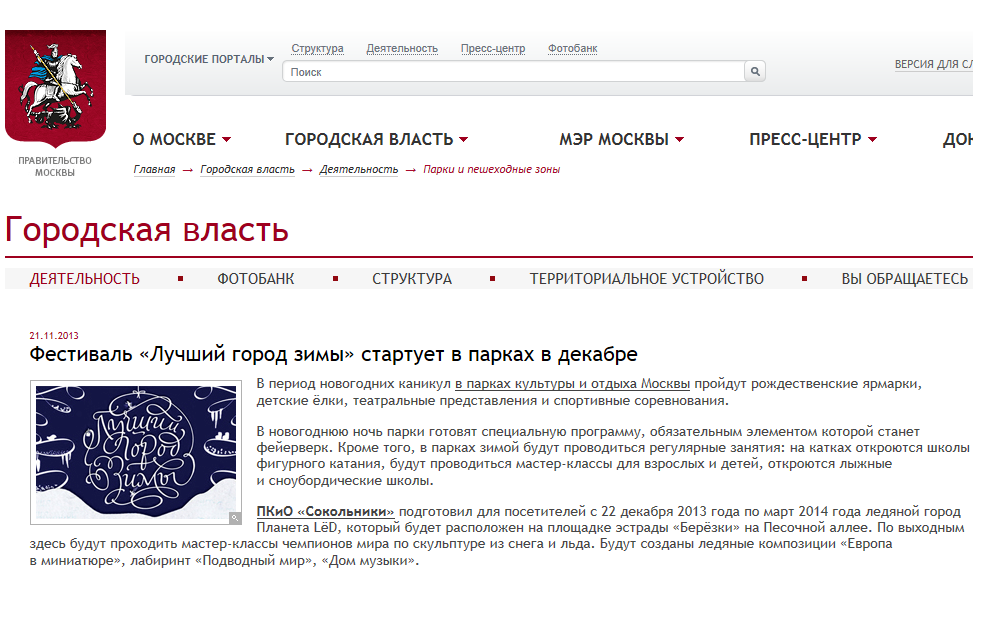Screen dimensions: 1008x630
Task: Go to Городская власть breadcrumb link
Action: tap(248, 169)
